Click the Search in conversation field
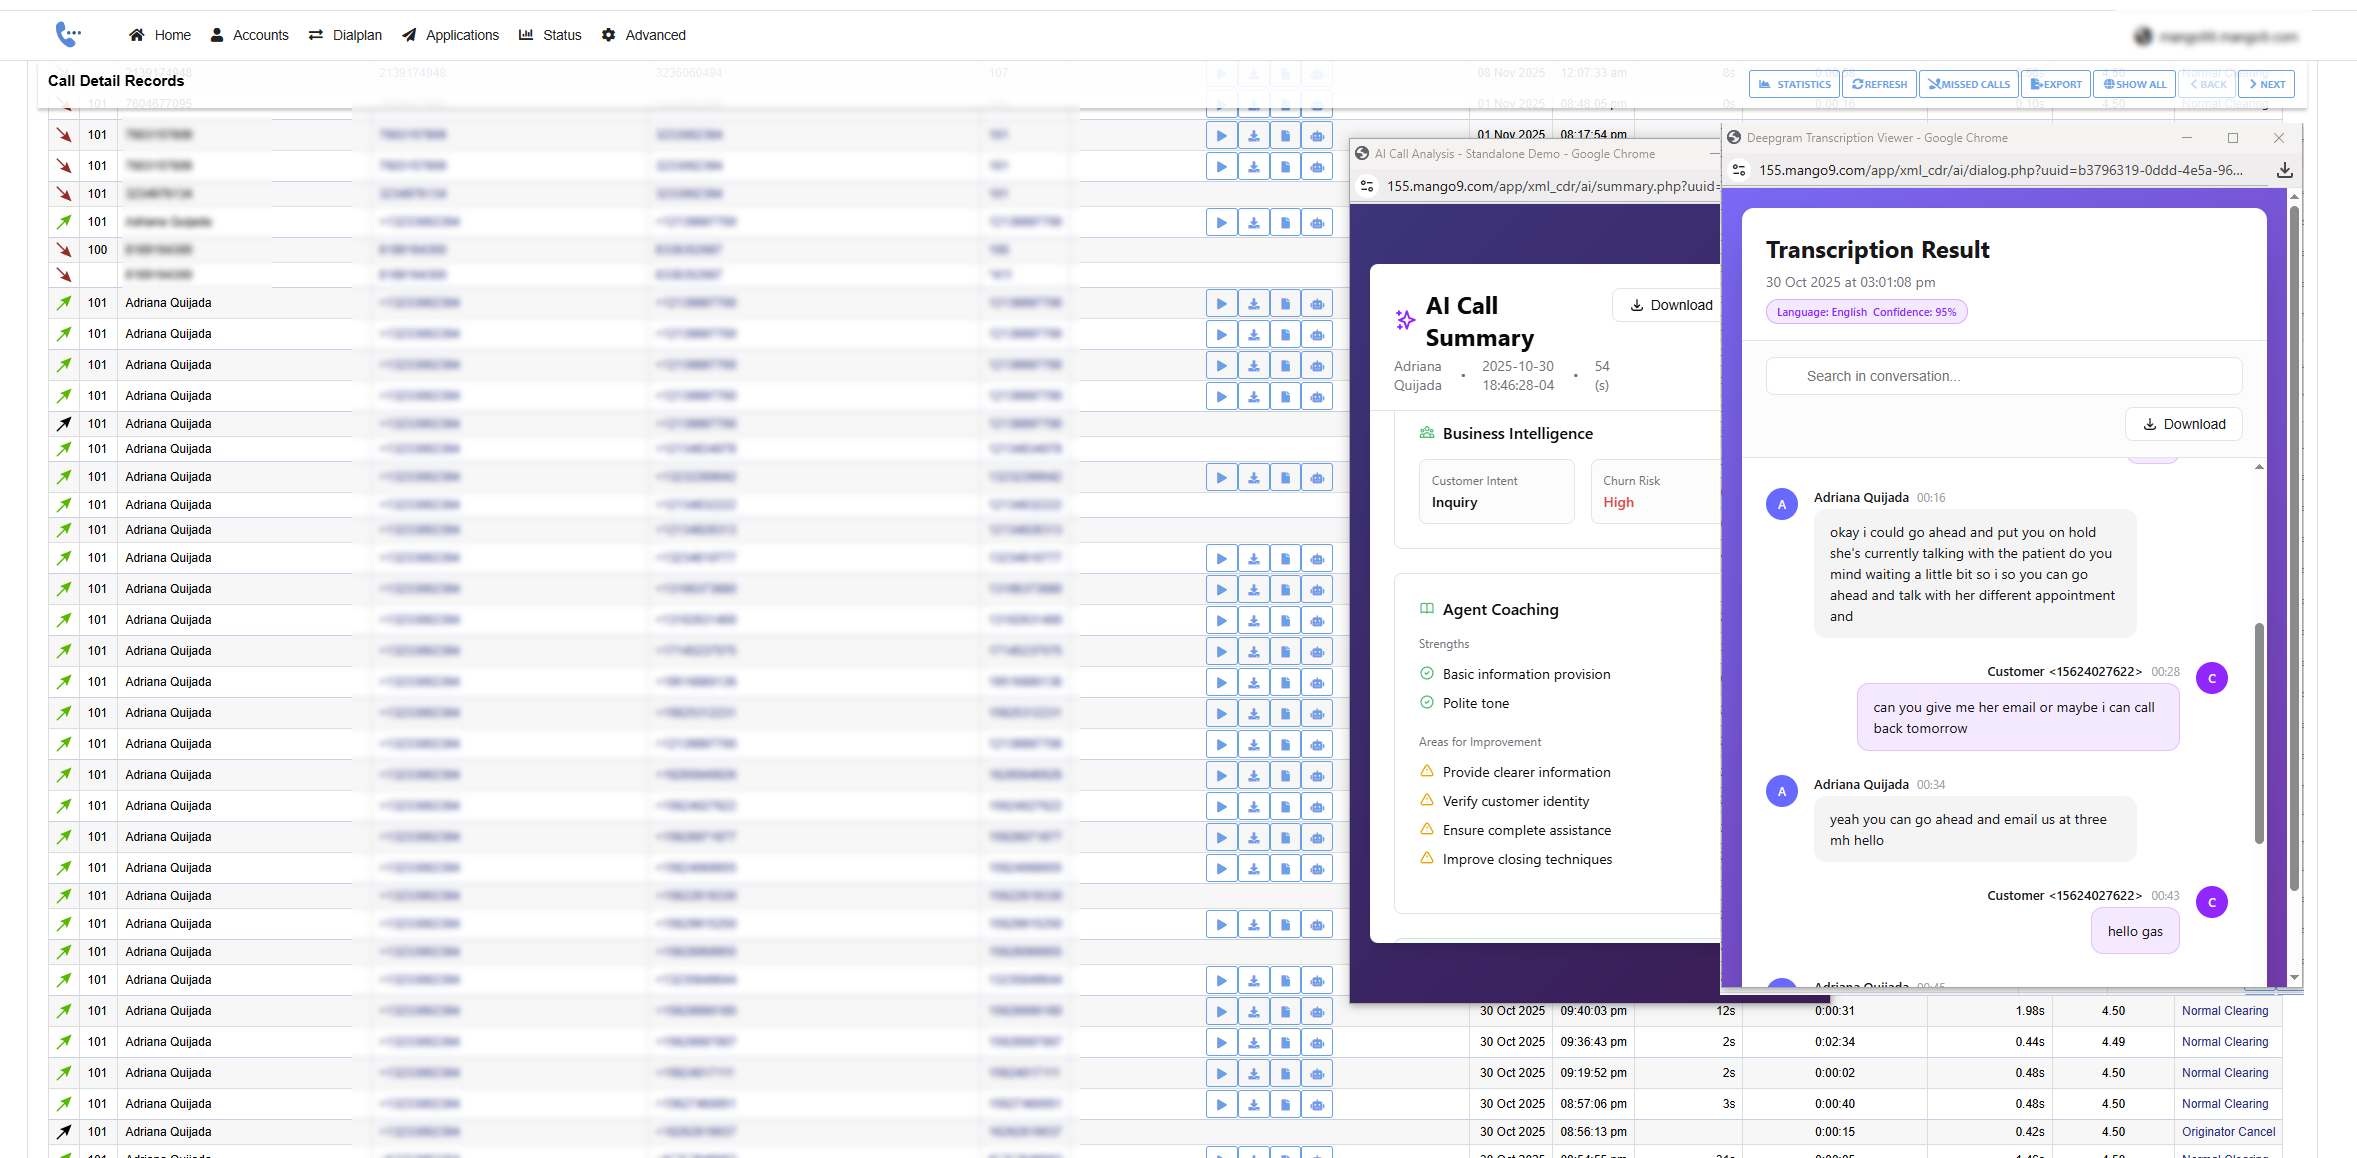The image size is (2357, 1158). point(2003,376)
